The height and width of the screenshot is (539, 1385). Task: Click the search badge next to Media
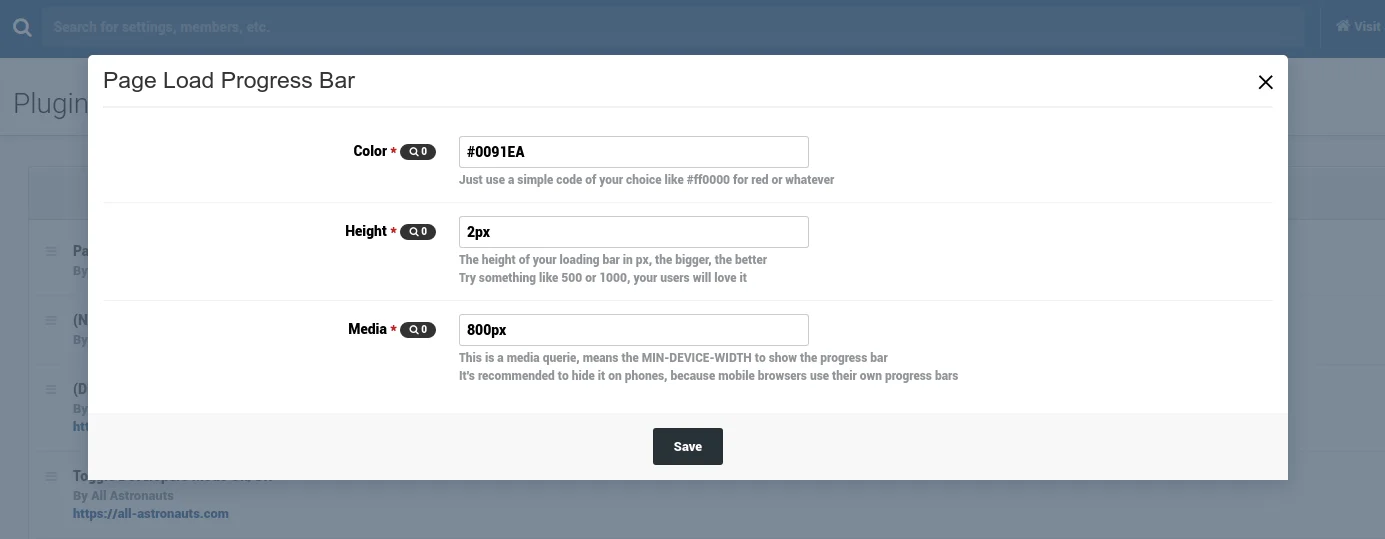point(418,330)
